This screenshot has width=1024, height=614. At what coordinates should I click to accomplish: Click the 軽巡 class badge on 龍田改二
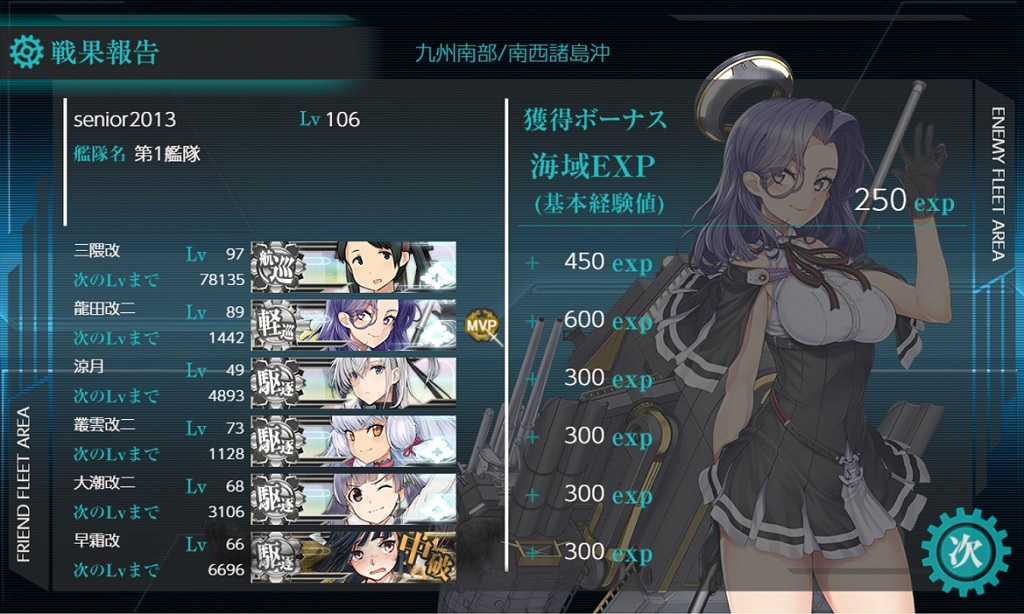pos(278,325)
